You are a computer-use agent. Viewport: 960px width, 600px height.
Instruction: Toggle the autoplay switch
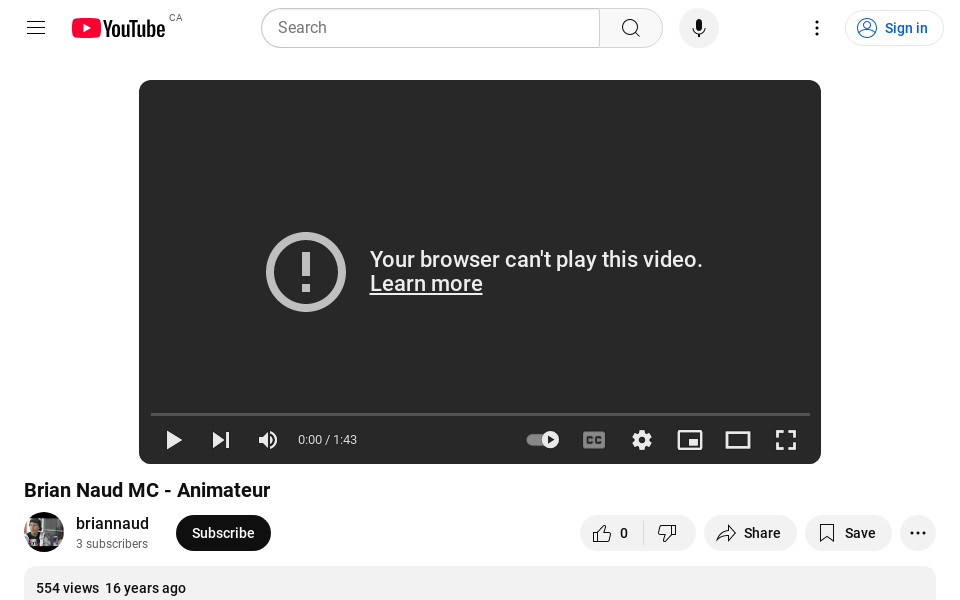pos(543,440)
